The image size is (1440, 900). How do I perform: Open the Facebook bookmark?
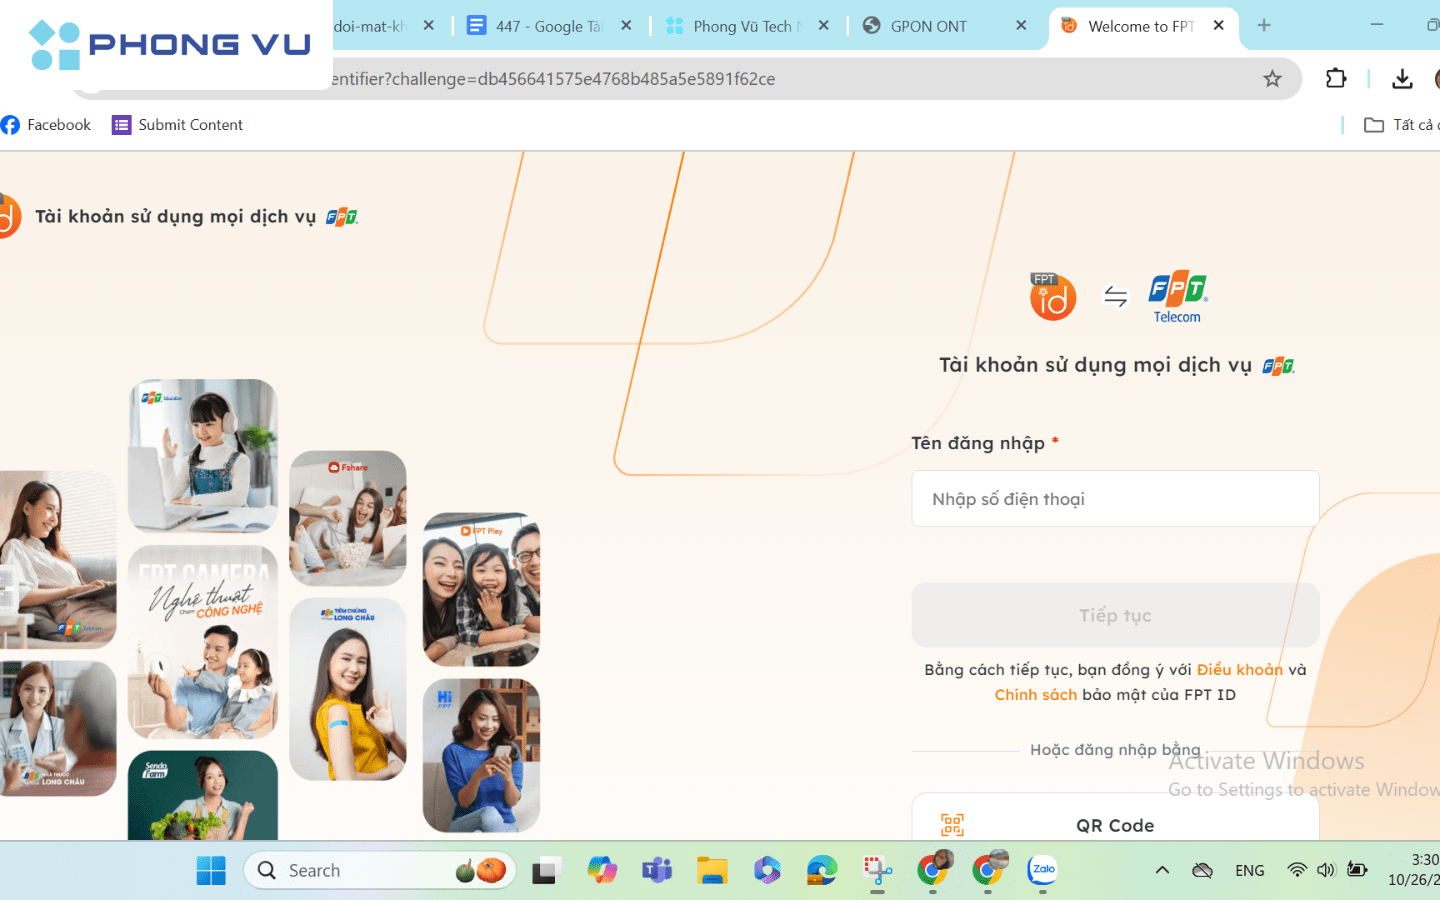tap(46, 125)
